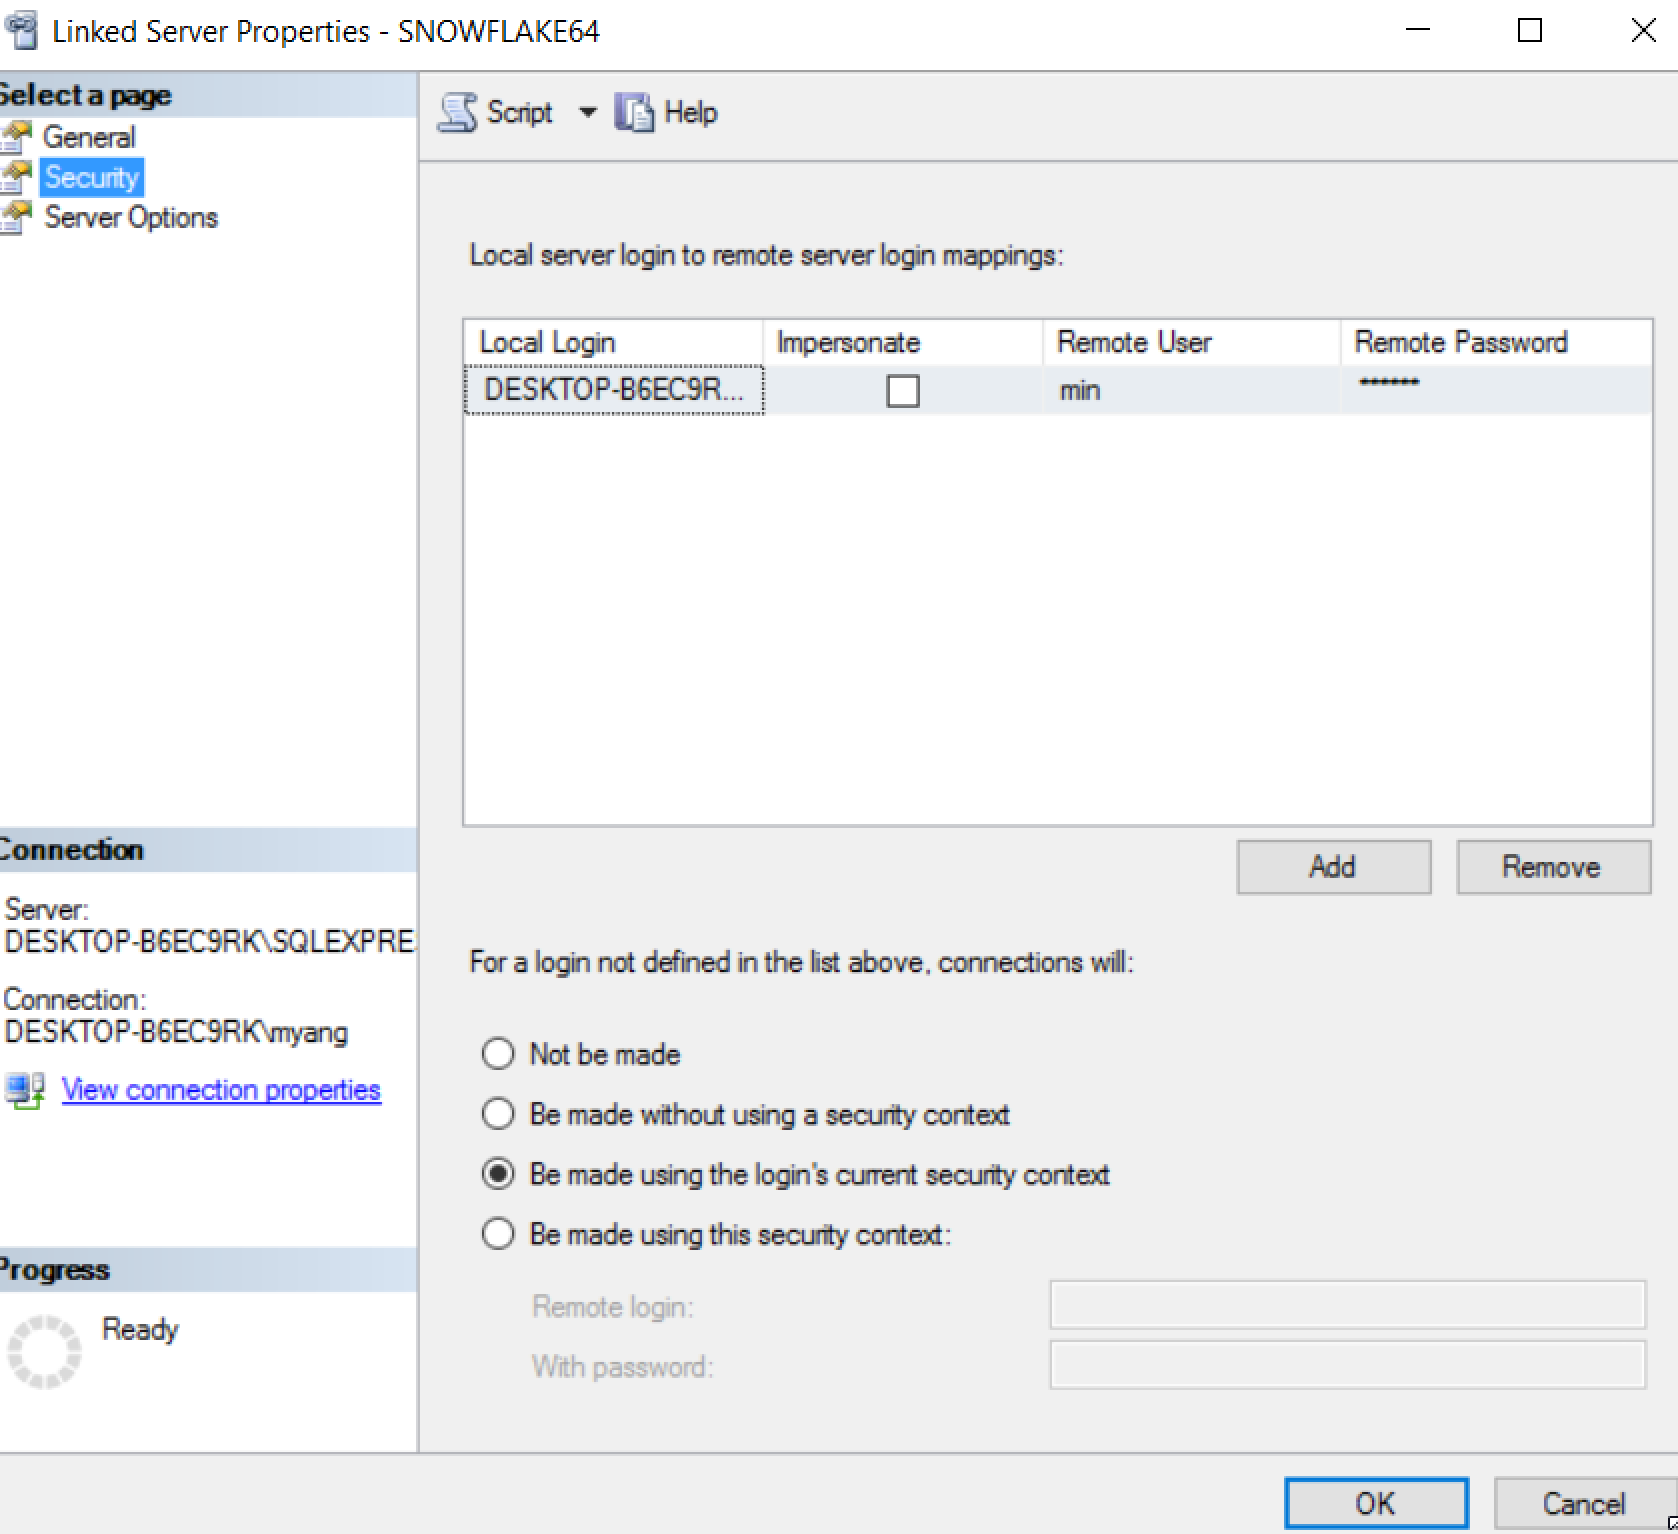1678x1534 pixels.
Task: Click the Security page icon
Action: pos(16,177)
